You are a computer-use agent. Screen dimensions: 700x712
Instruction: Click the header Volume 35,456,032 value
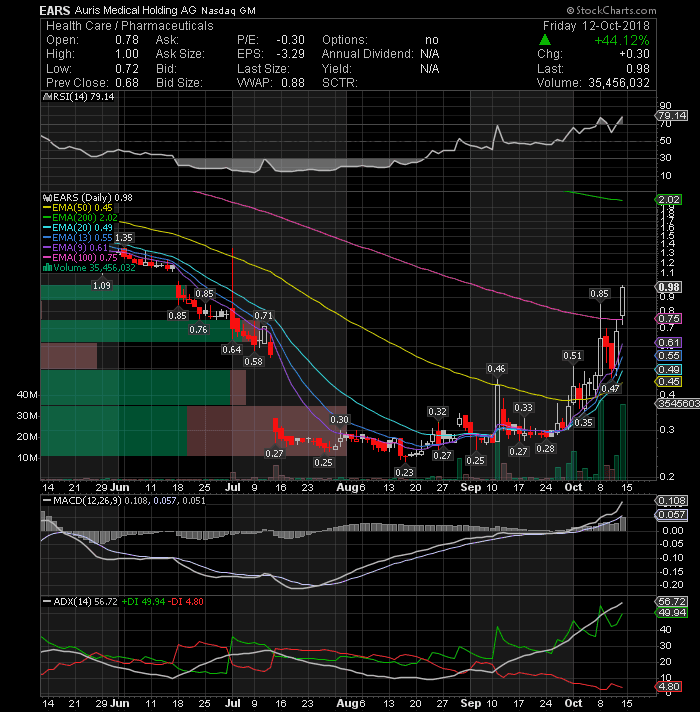[619, 83]
